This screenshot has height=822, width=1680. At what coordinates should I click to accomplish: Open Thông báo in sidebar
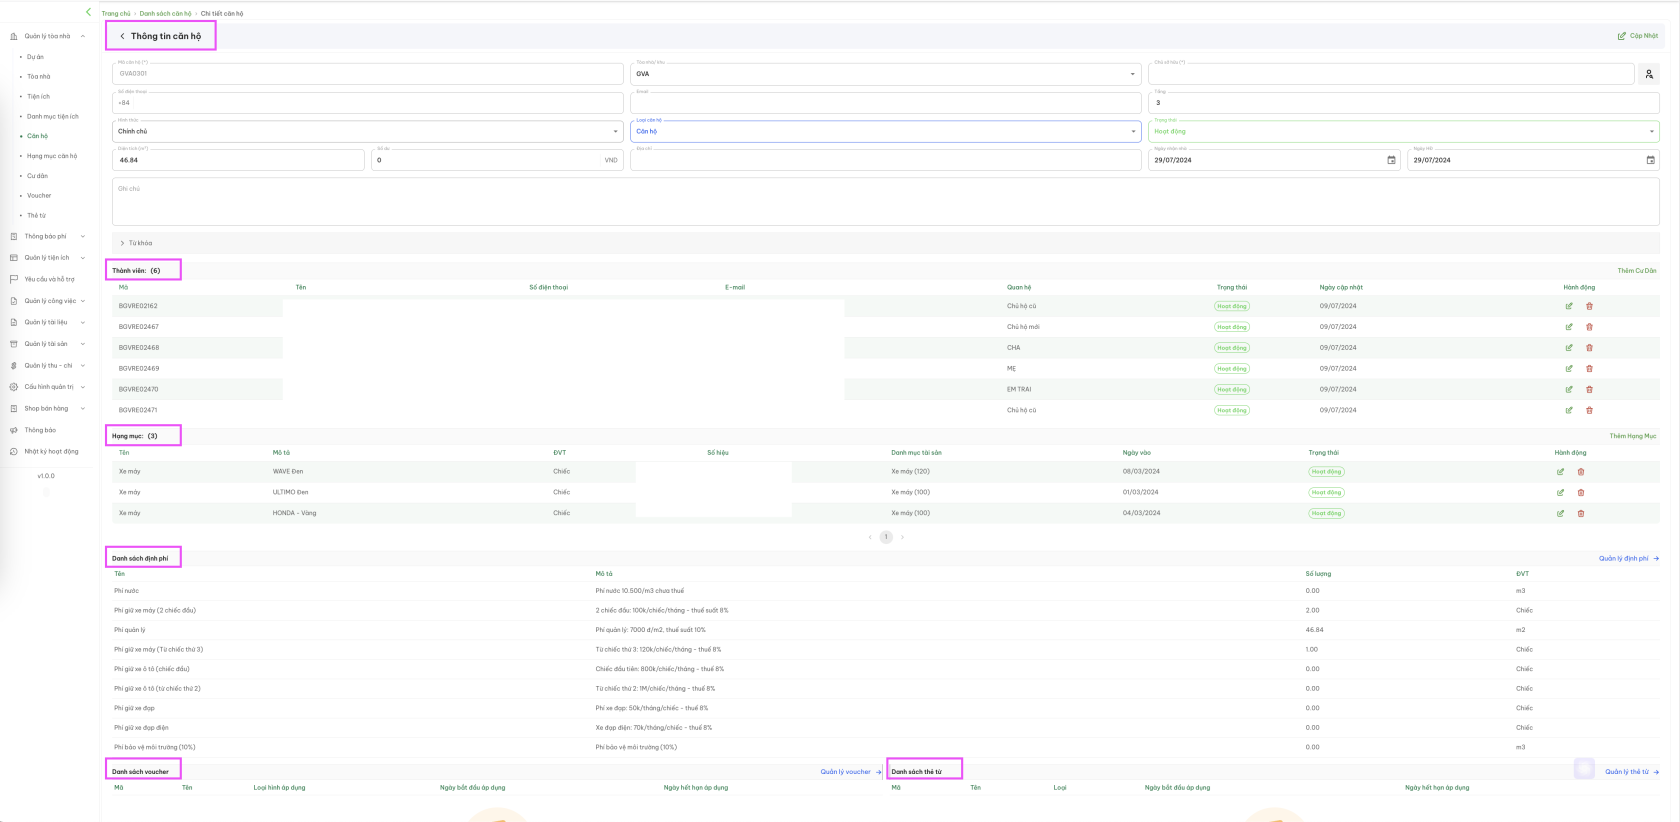pyautogui.click(x=33, y=430)
